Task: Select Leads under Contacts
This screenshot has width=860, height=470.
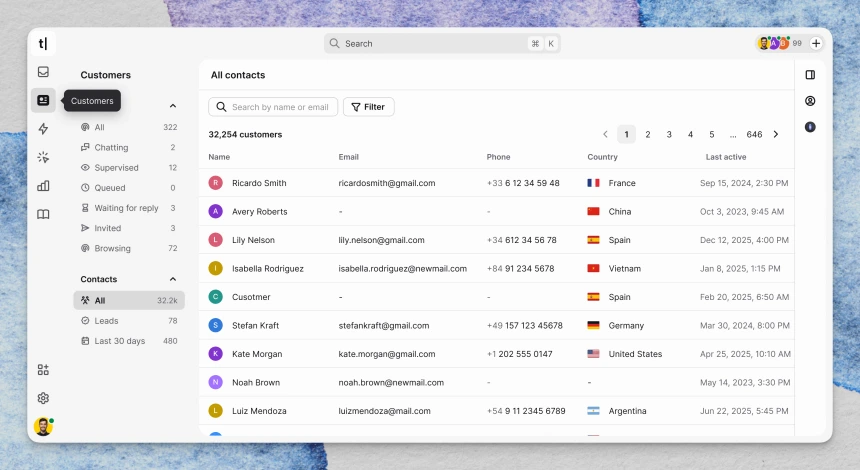Action: tap(129, 321)
